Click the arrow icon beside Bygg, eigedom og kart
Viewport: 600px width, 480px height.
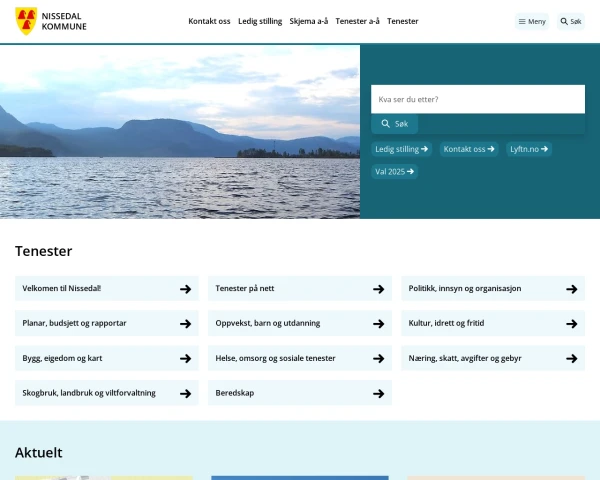[x=185, y=358]
